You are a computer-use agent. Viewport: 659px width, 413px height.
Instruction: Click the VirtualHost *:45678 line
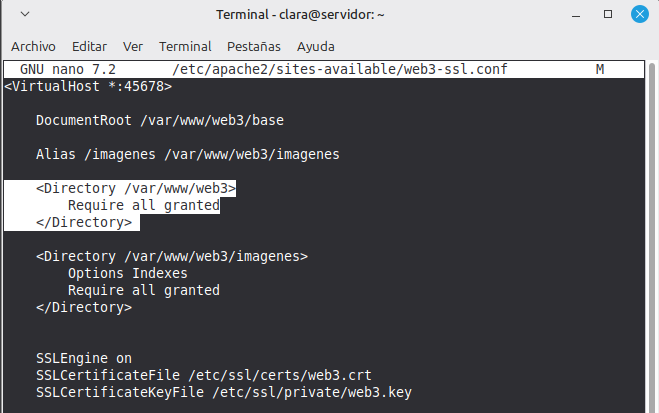tap(89, 86)
